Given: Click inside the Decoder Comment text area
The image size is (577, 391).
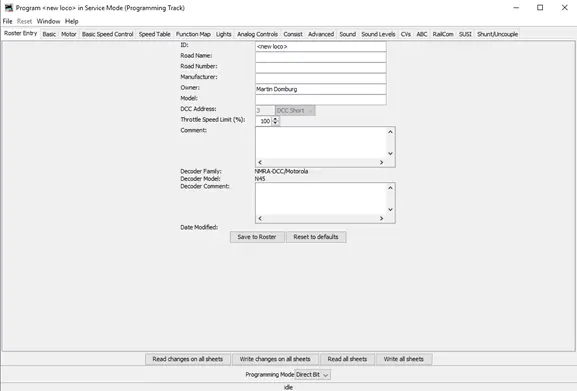Looking at the screenshot, I should (x=321, y=199).
